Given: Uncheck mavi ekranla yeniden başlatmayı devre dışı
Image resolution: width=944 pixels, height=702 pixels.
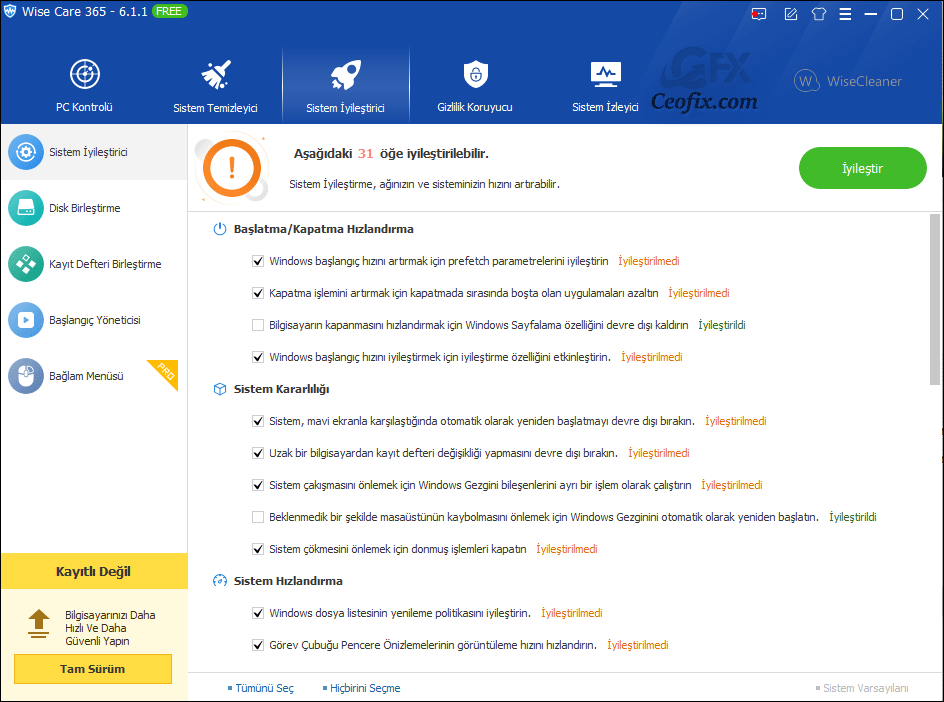Looking at the screenshot, I should [x=258, y=421].
